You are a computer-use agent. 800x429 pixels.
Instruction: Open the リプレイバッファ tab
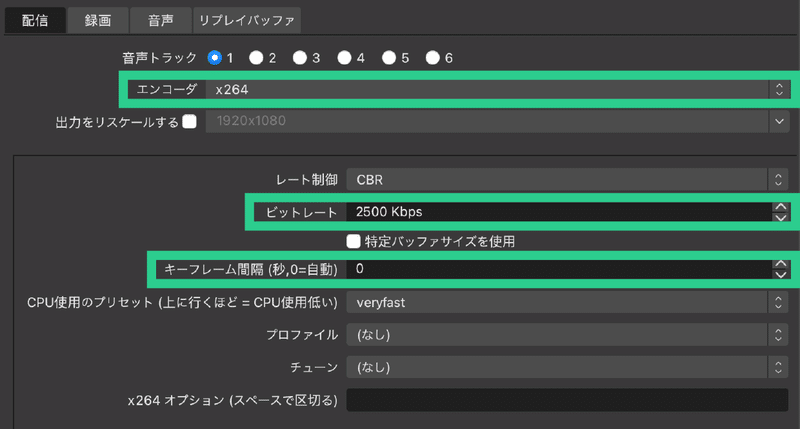pyautogui.click(x=246, y=20)
